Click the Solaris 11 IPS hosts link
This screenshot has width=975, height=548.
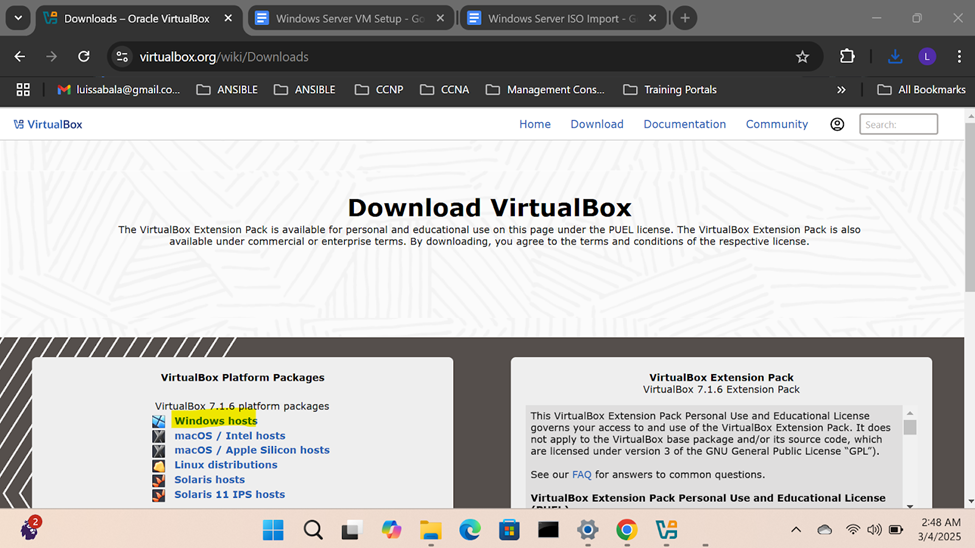229,495
